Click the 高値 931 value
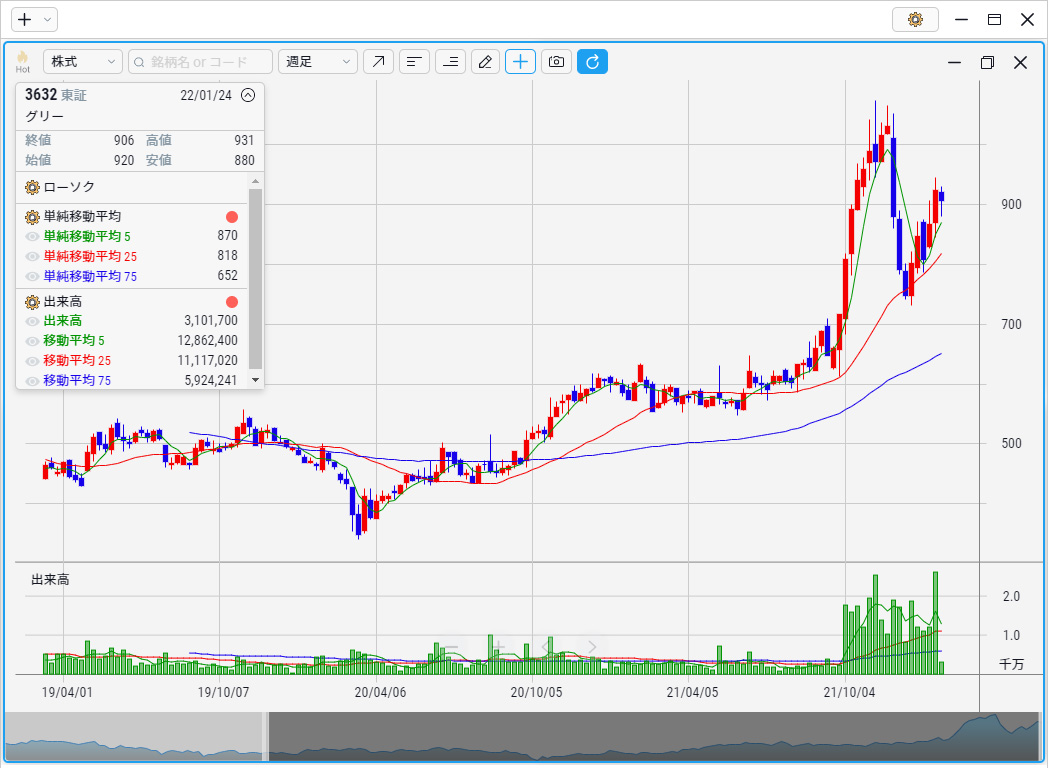This screenshot has height=768, width=1048. click(244, 140)
